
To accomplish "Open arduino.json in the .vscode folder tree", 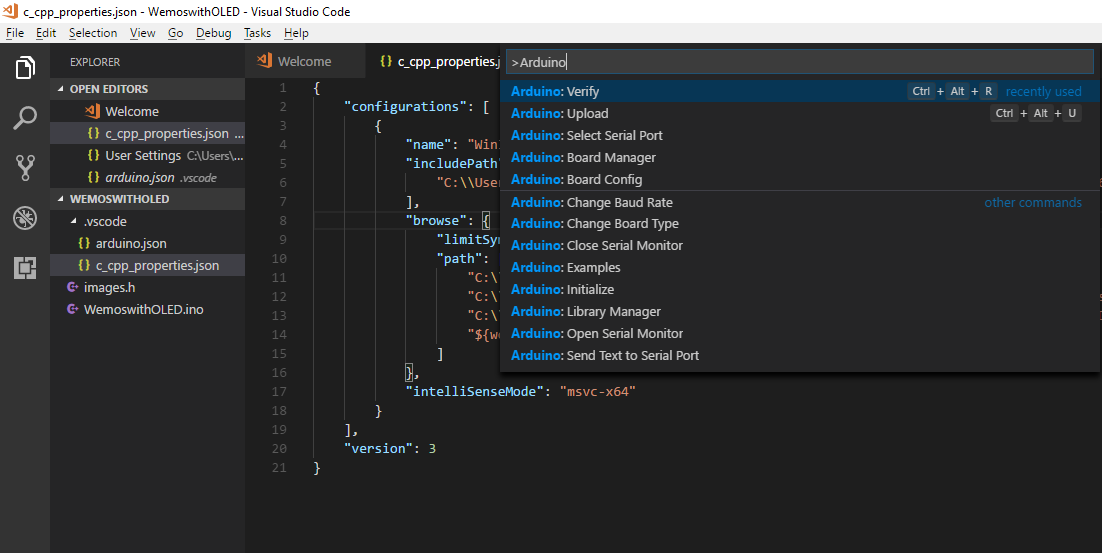I will (148, 243).
